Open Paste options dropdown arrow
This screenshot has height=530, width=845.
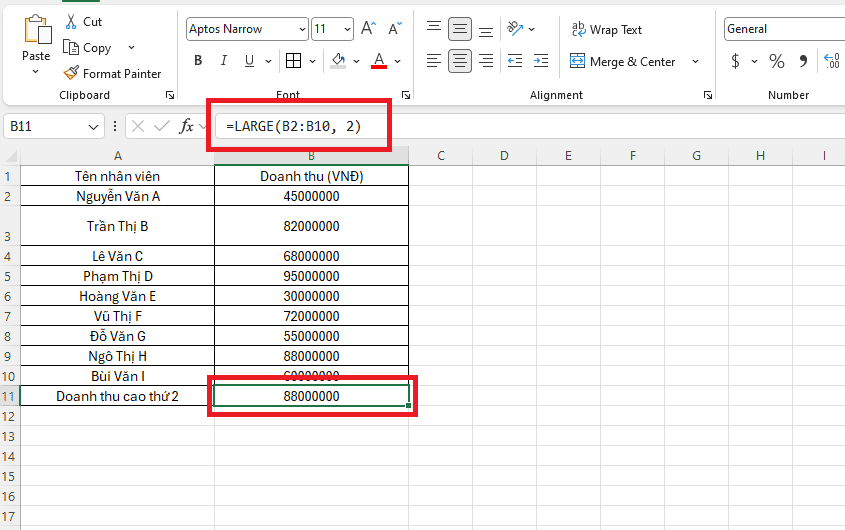click(x=36, y=71)
